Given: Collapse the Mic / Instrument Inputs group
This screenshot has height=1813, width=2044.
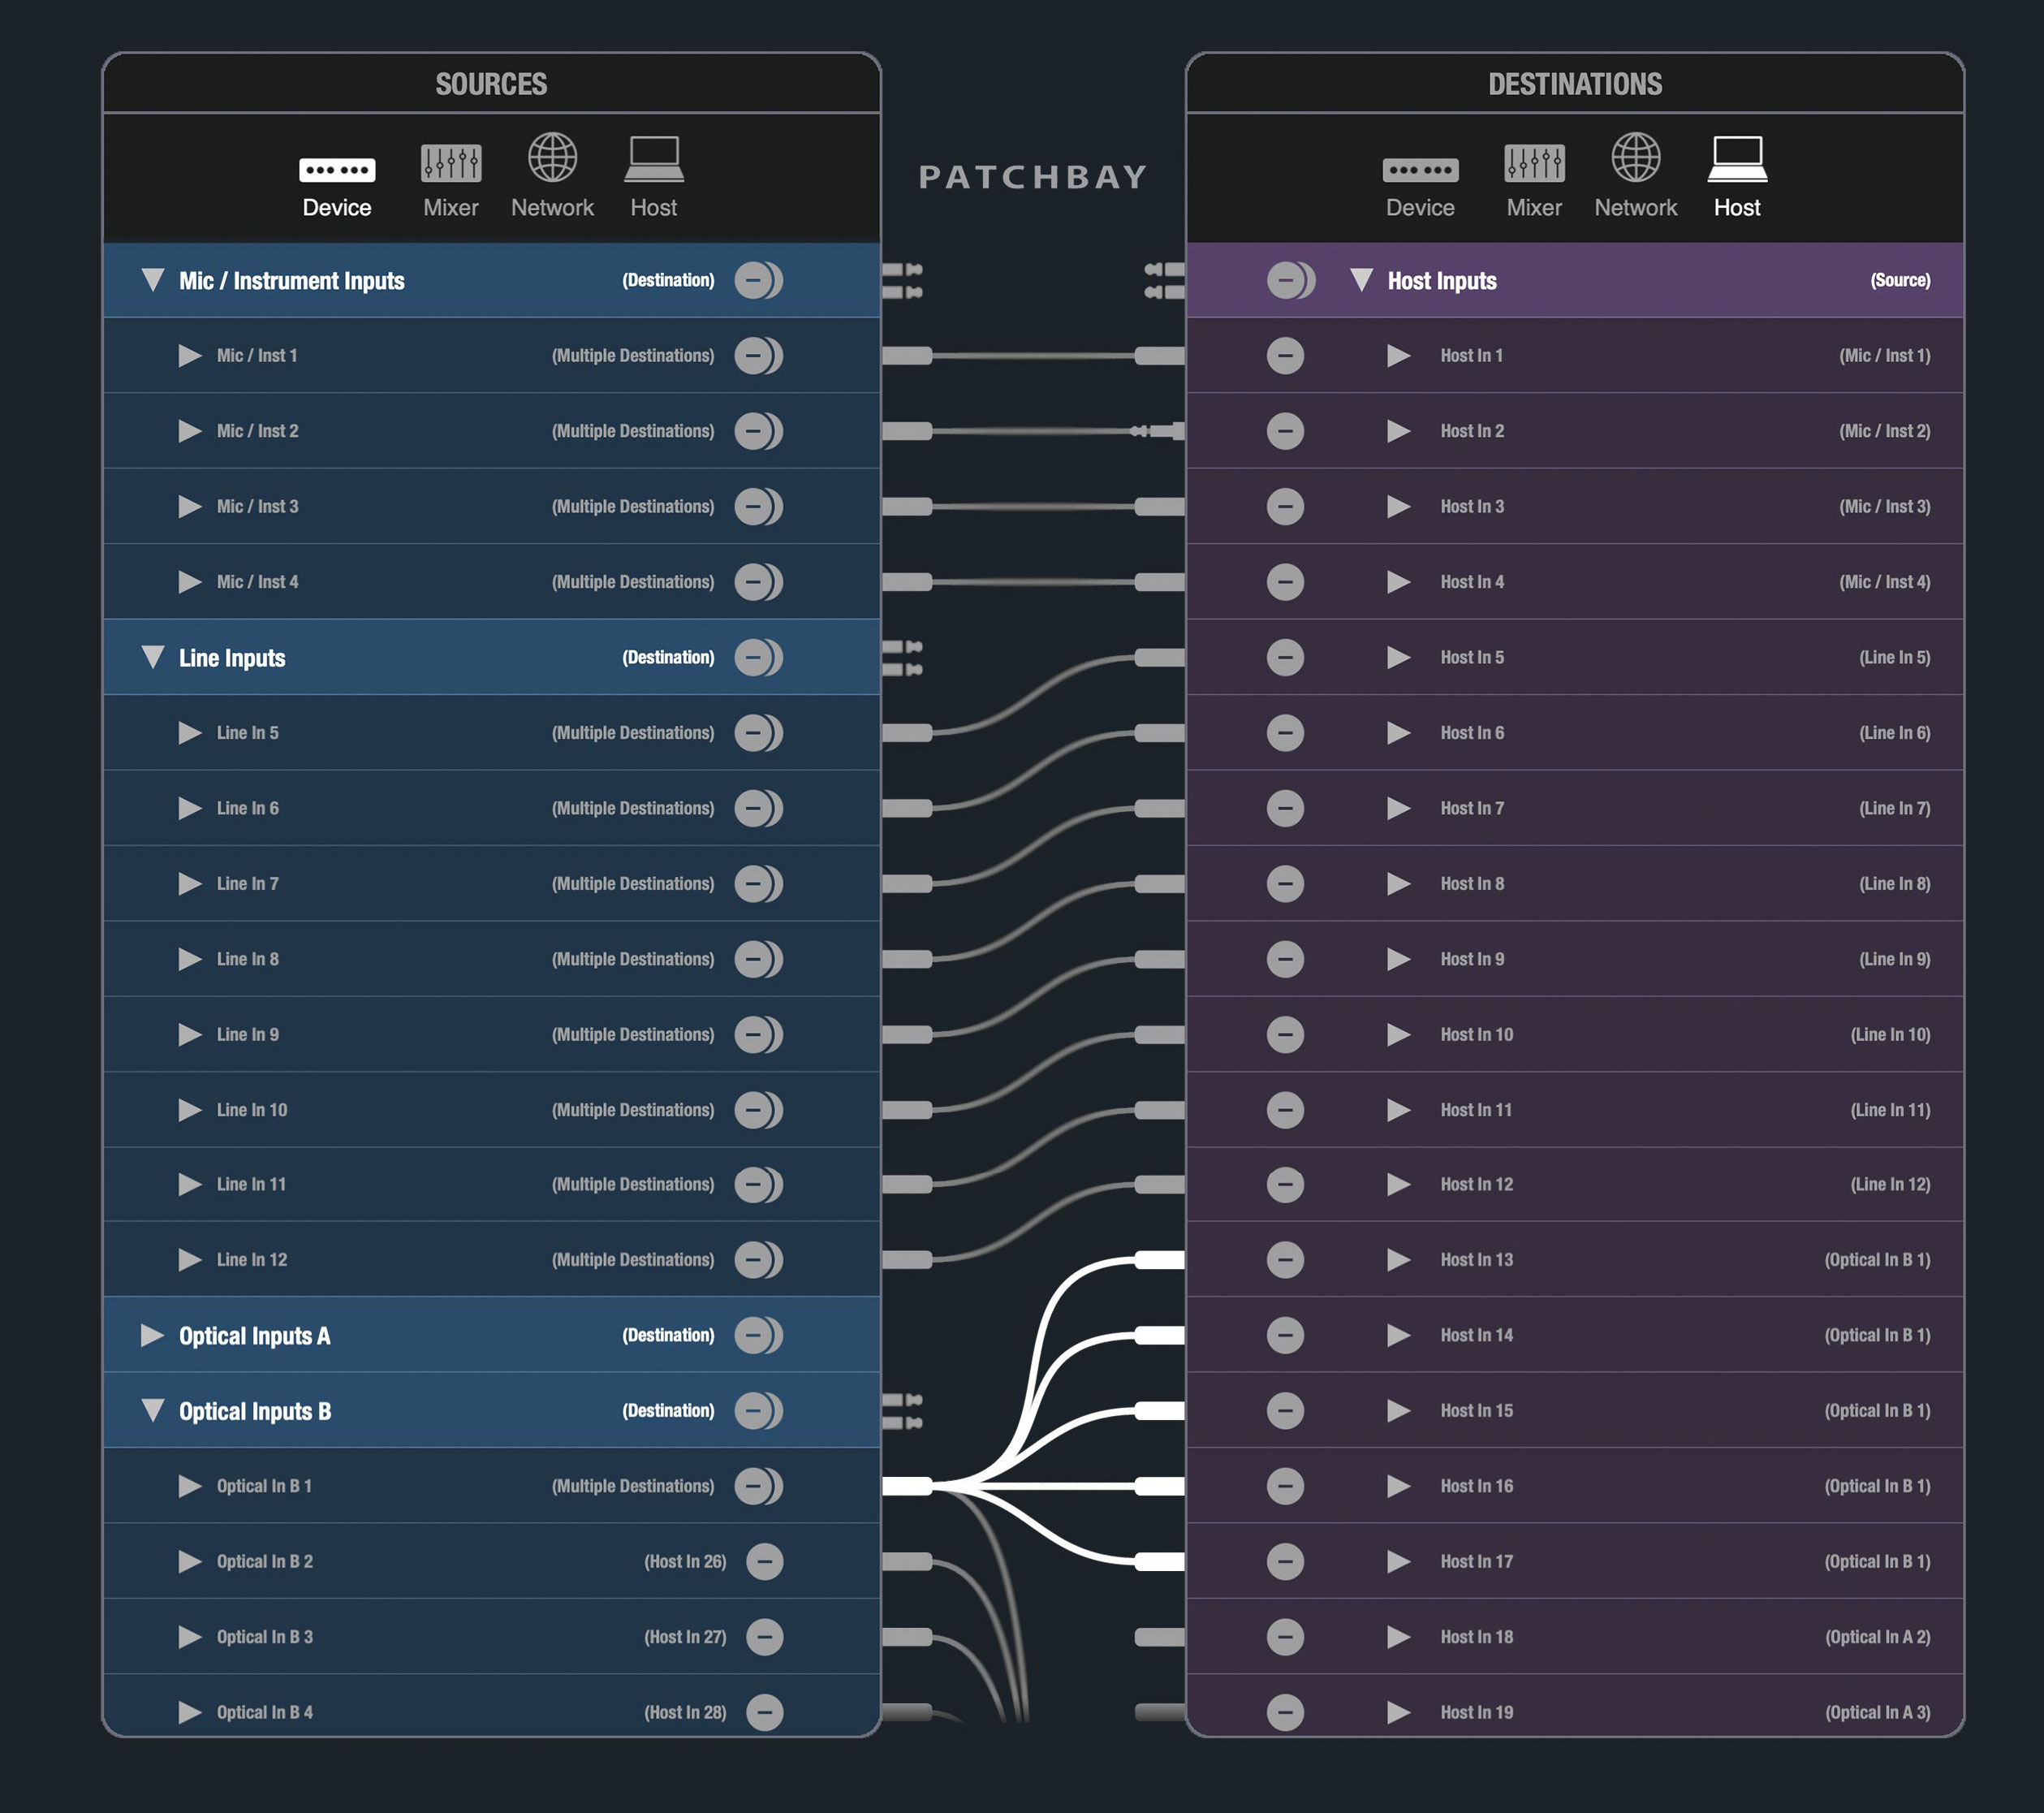Looking at the screenshot, I should [x=153, y=280].
